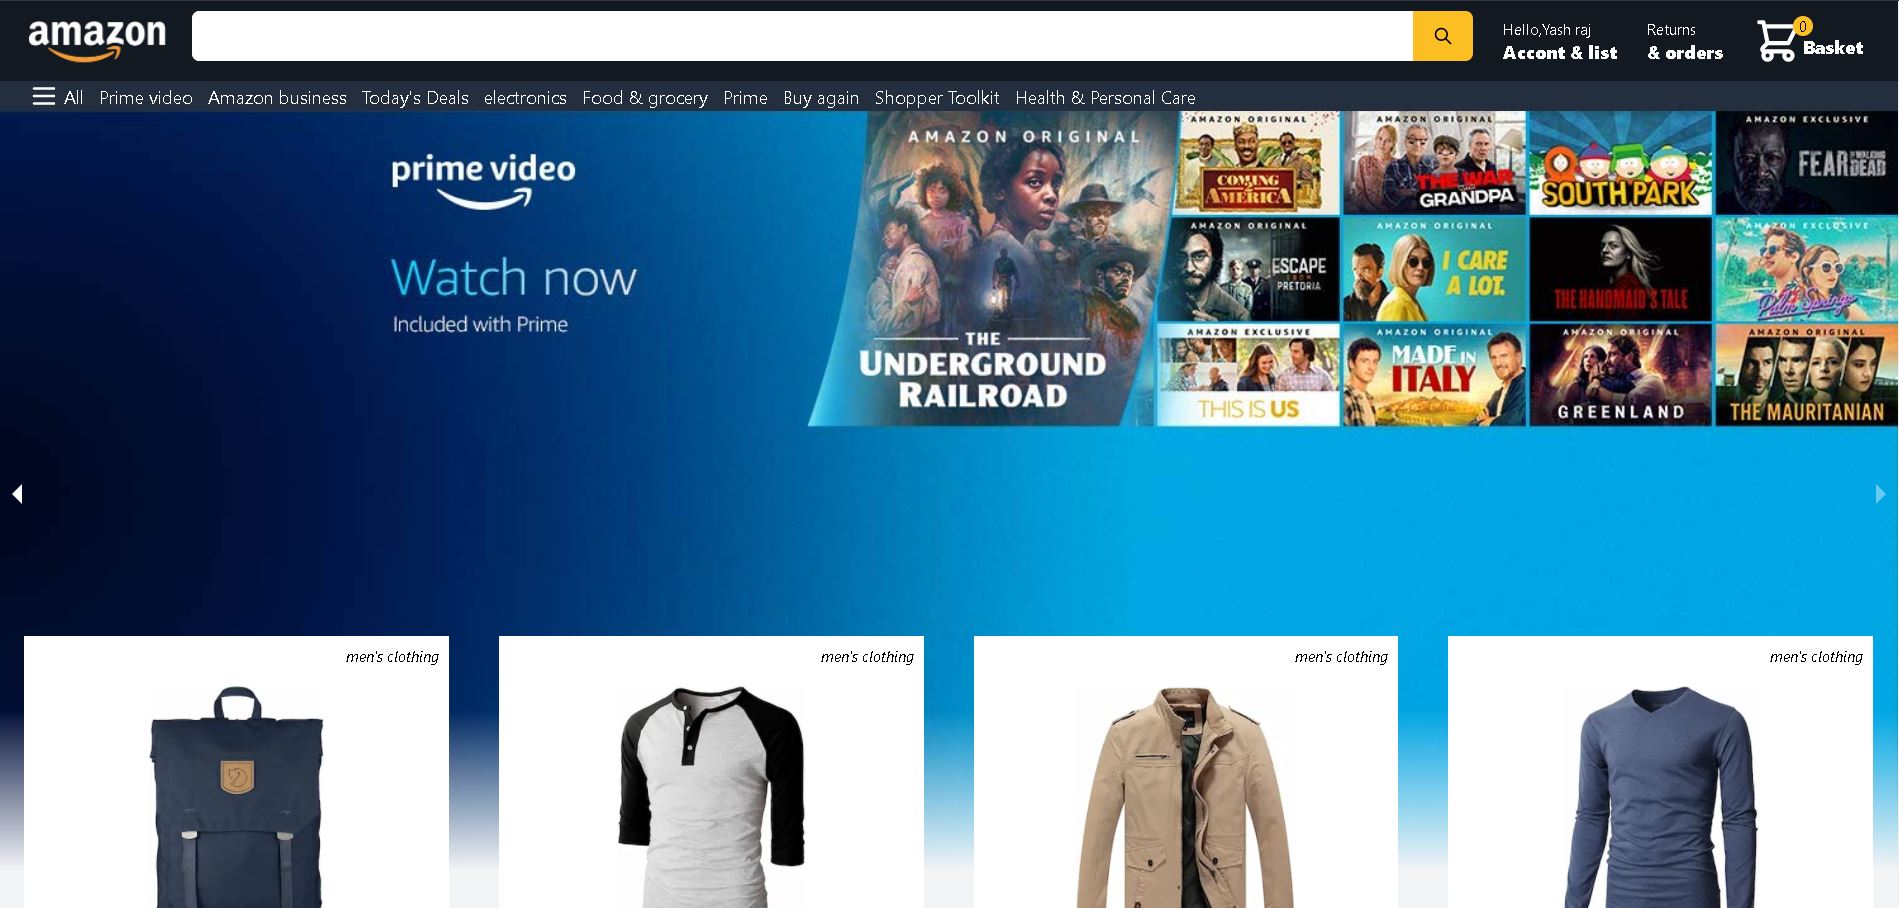Select Greenland thumbnail
This screenshot has height=908, width=1899.
[1621, 375]
